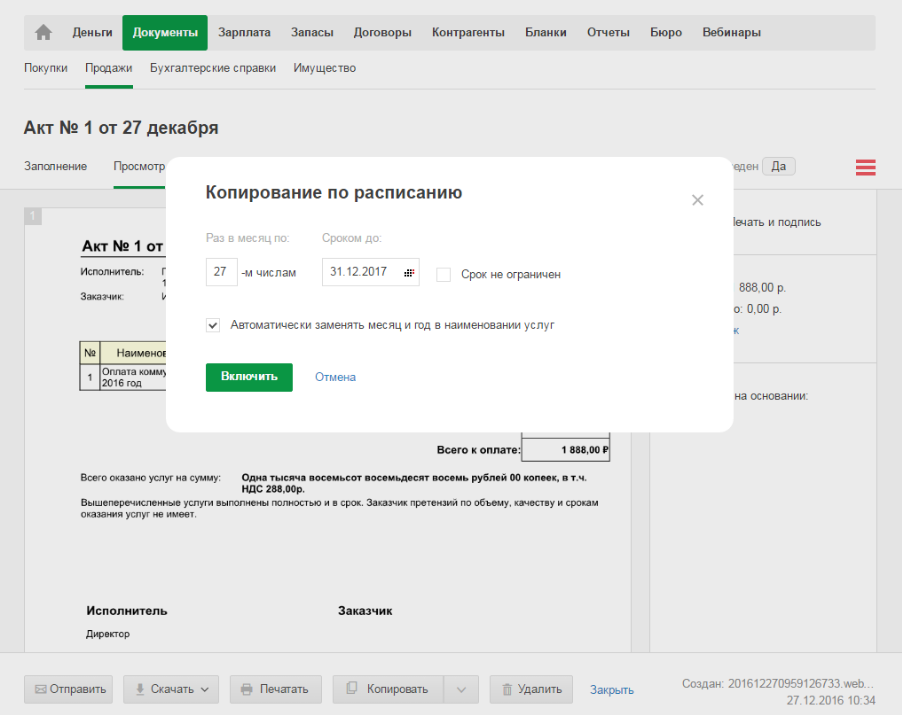Open the Бланки menu
This screenshot has width=902, height=715.
tap(545, 32)
